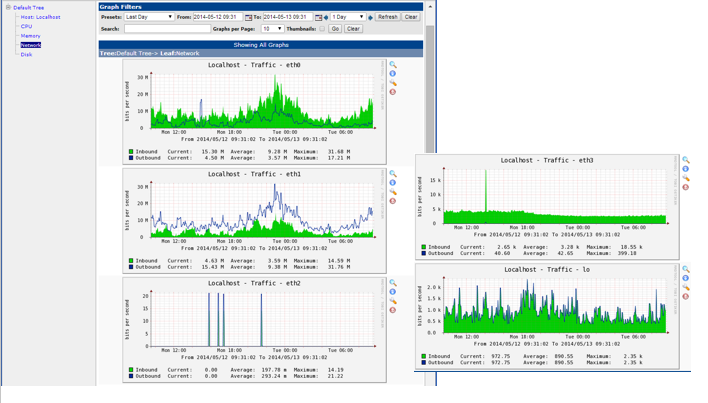Click the red page-top icon beside eth1 graph
Viewport: 708px width, 403px height.
point(393,201)
